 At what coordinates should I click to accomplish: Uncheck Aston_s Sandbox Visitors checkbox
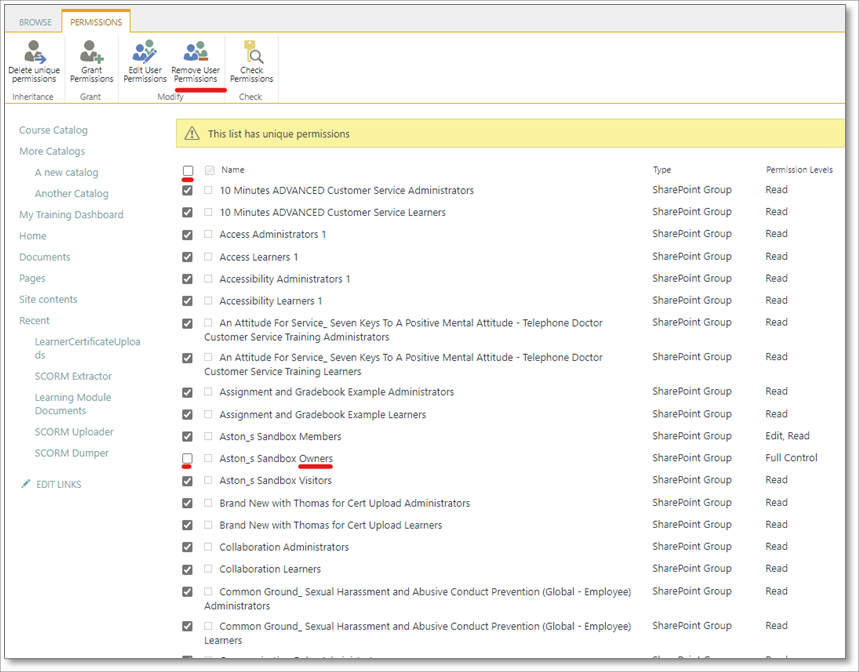187,481
